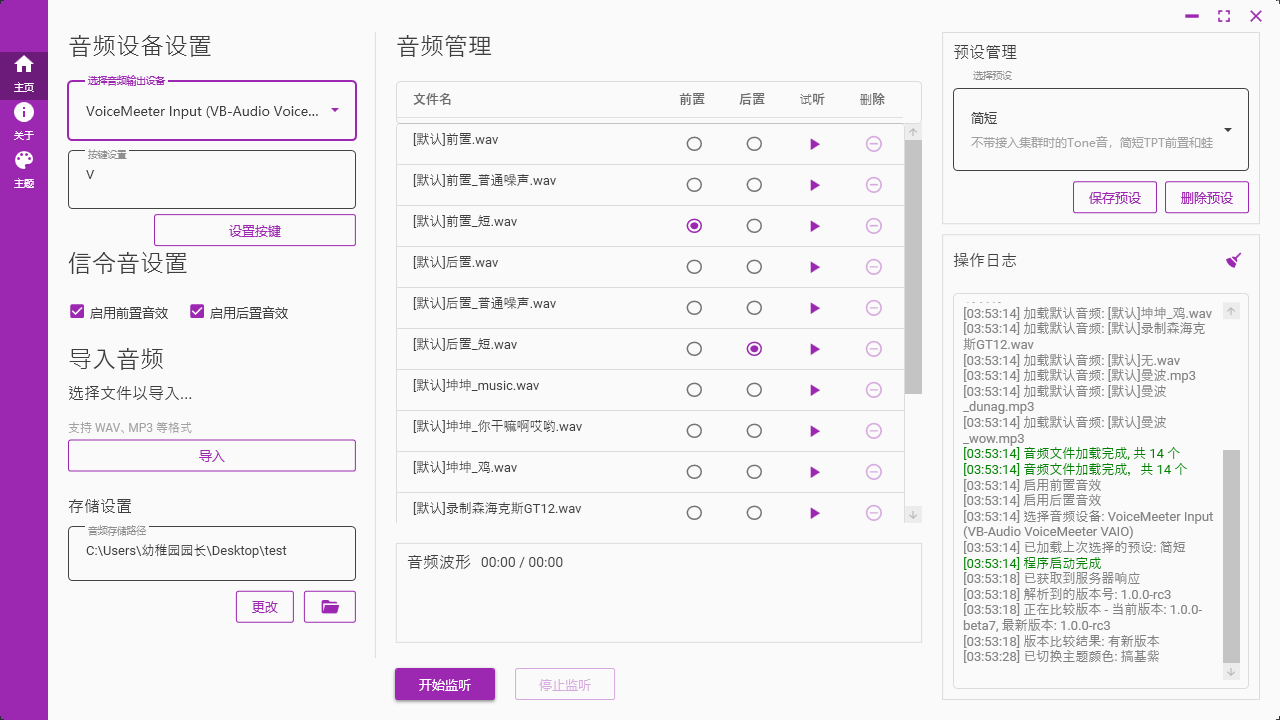Click 开始监听 button

(x=445, y=685)
